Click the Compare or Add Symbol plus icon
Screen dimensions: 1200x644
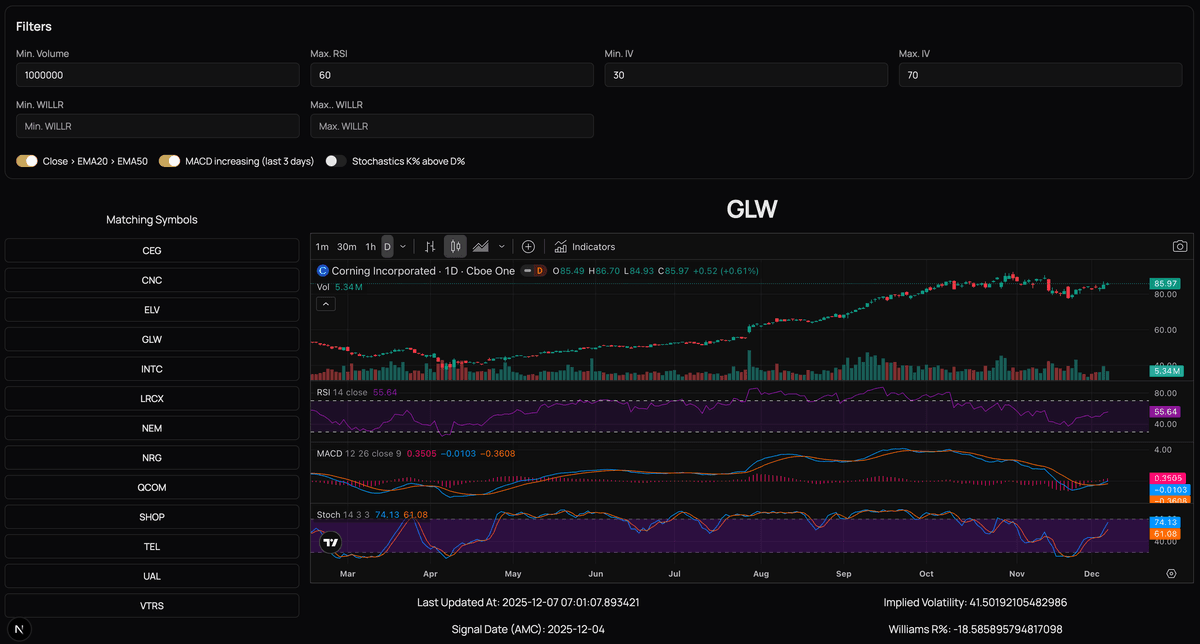coord(528,246)
